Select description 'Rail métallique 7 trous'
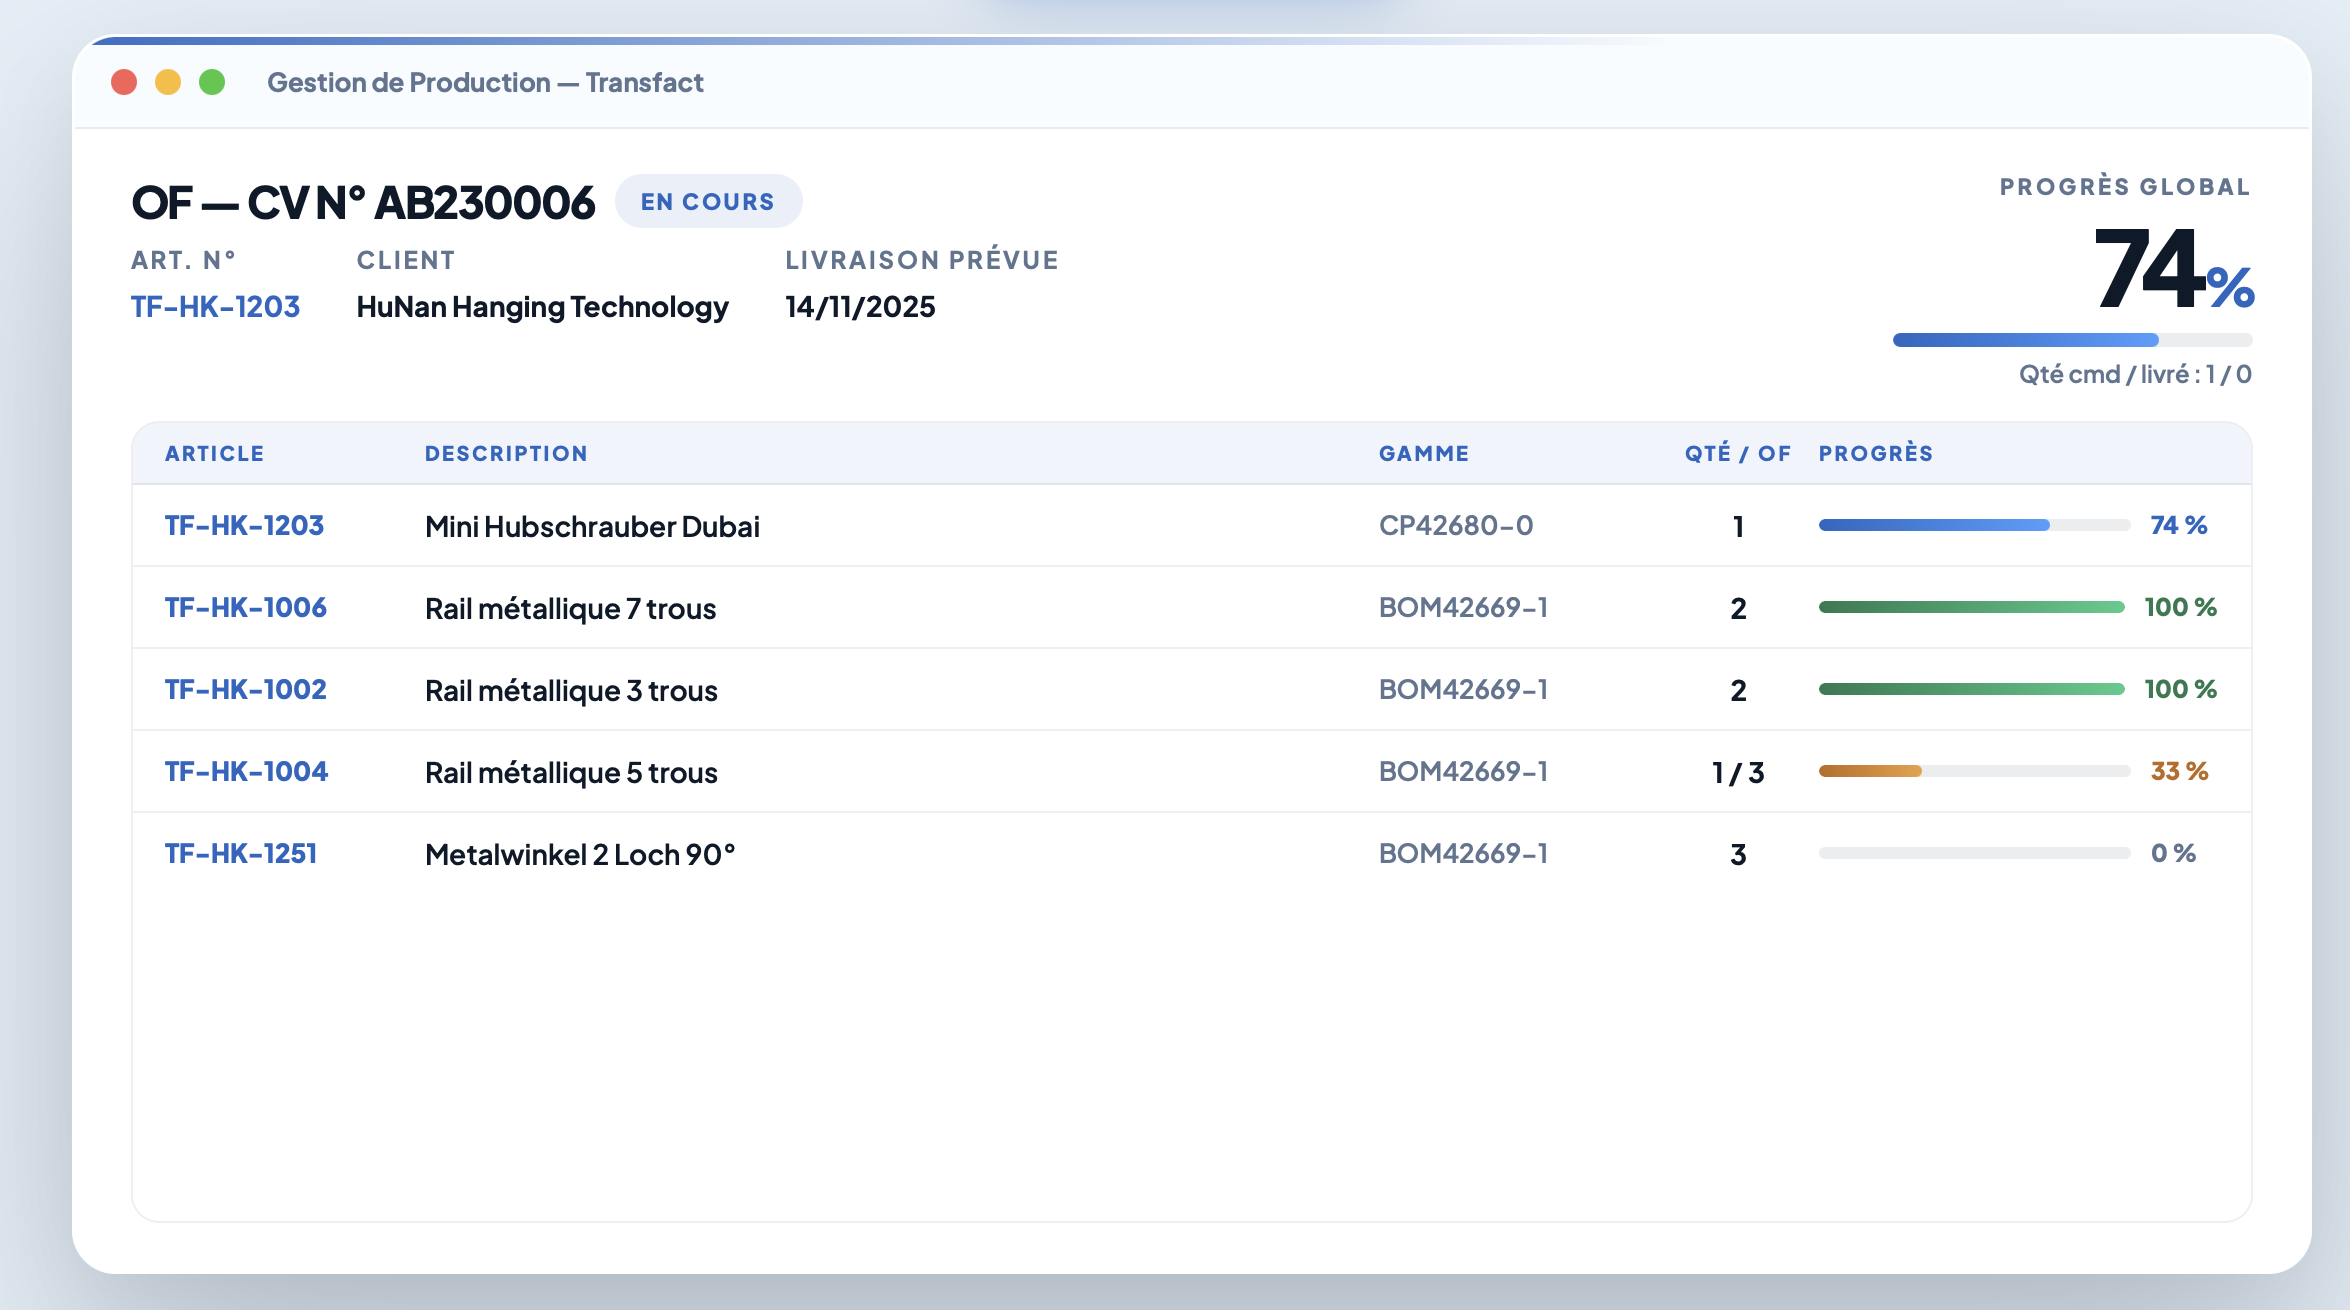The image size is (2350, 1310). point(570,608)
